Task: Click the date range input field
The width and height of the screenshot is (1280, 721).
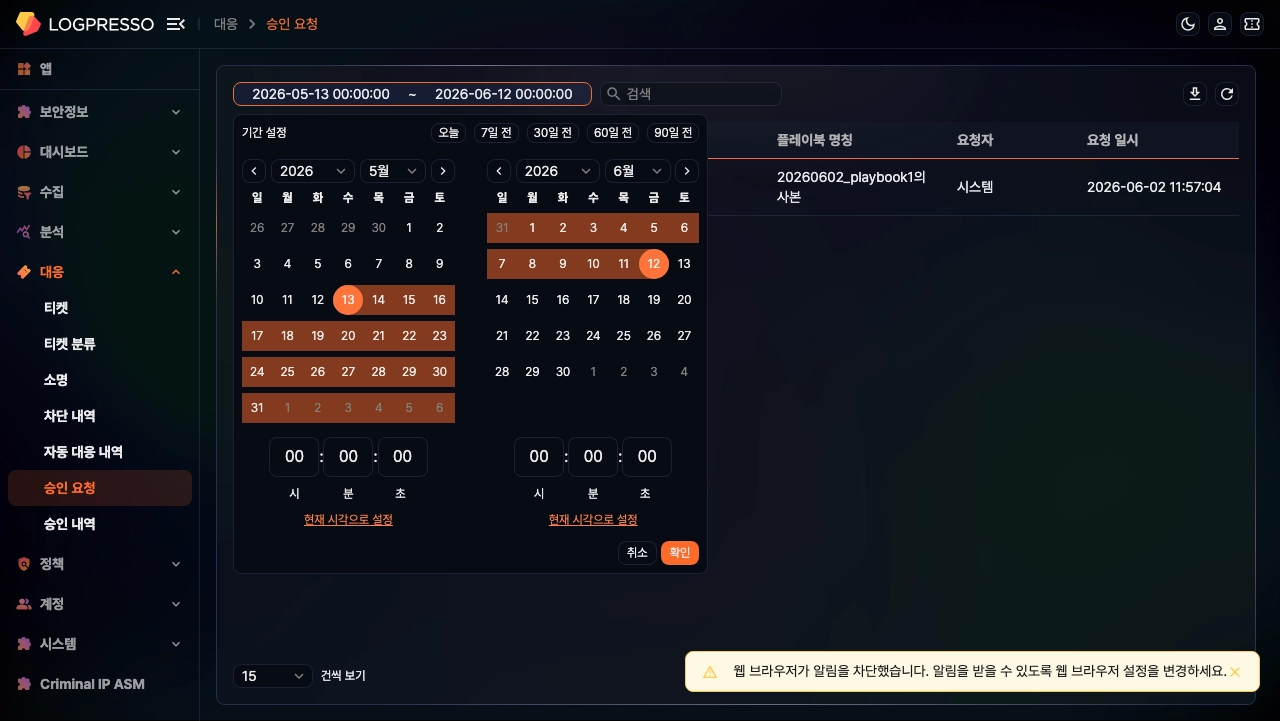Action: click(x=412, y=94)
